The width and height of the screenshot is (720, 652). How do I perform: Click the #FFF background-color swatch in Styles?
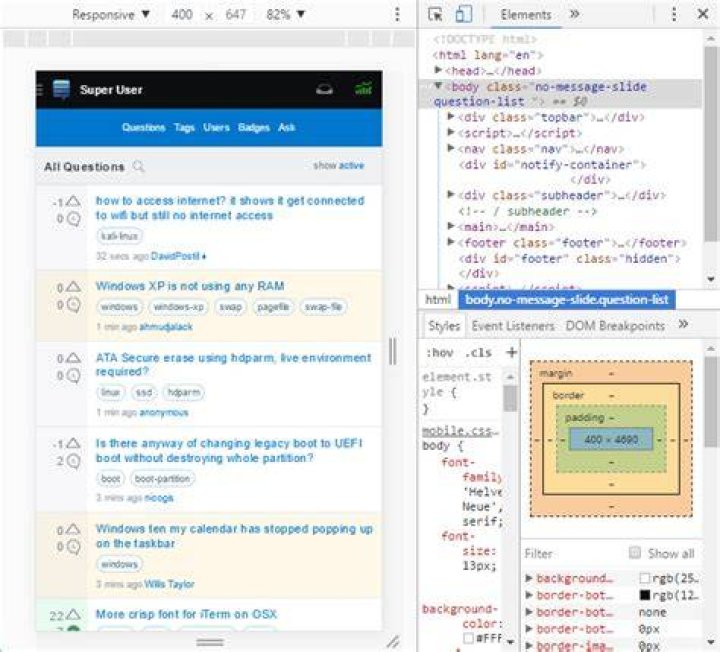coord(468,638)
